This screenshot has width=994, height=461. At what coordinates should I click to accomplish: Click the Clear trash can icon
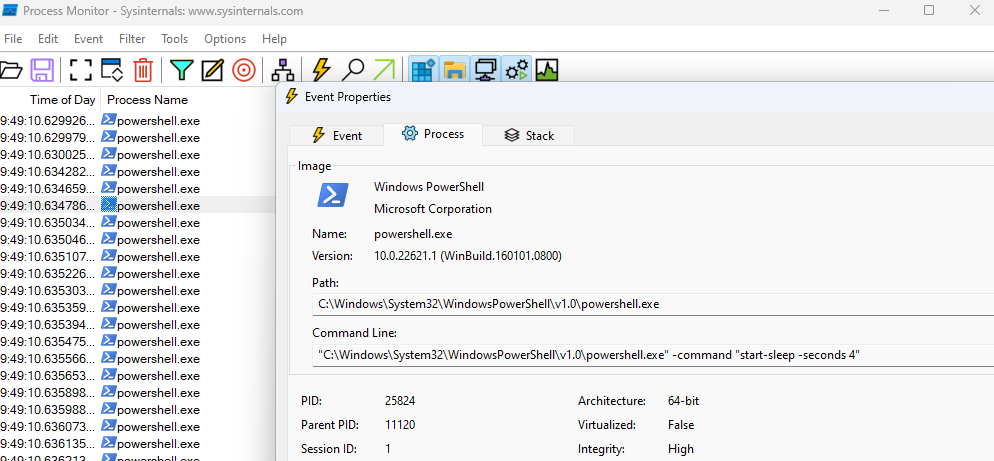tap(143, 70)
